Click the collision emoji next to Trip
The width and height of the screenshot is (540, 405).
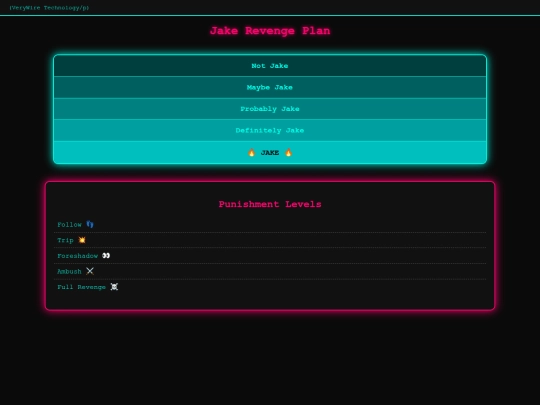point(82,240)
